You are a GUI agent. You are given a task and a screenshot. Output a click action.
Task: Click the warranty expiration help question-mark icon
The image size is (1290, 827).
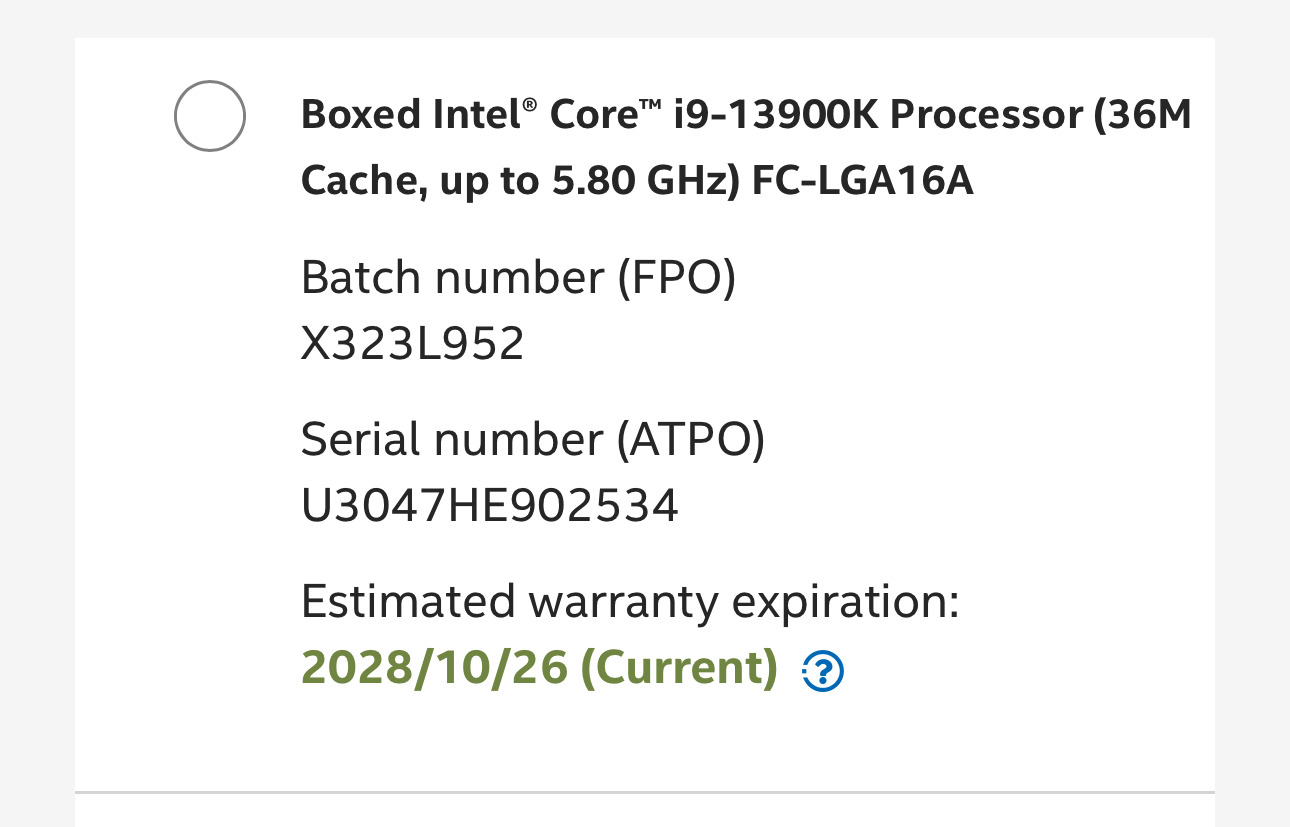(823, 671)
